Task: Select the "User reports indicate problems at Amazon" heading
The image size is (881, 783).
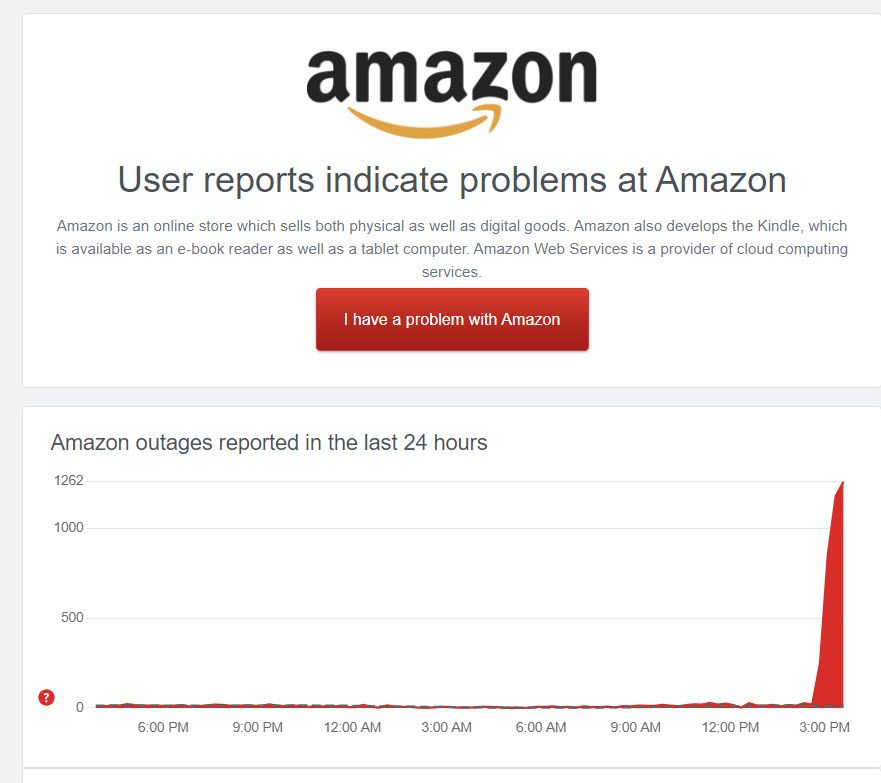Action: click(x=452, y=180)
